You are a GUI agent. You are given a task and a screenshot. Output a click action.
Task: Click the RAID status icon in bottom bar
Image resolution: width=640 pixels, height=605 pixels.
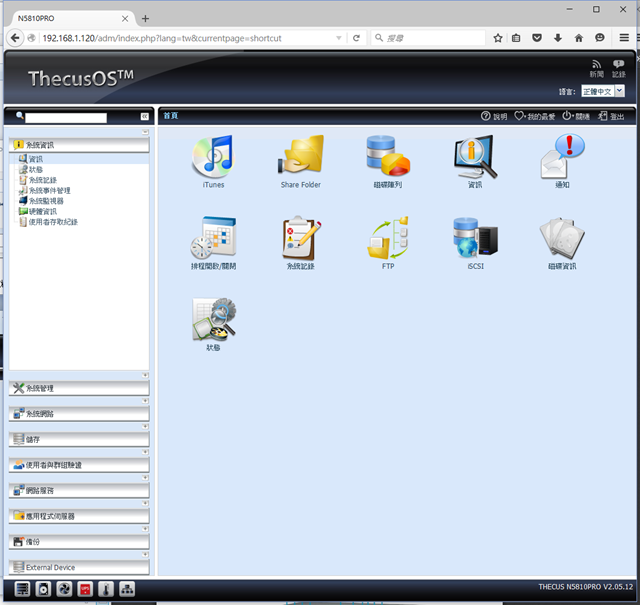(x=22, y=589)
